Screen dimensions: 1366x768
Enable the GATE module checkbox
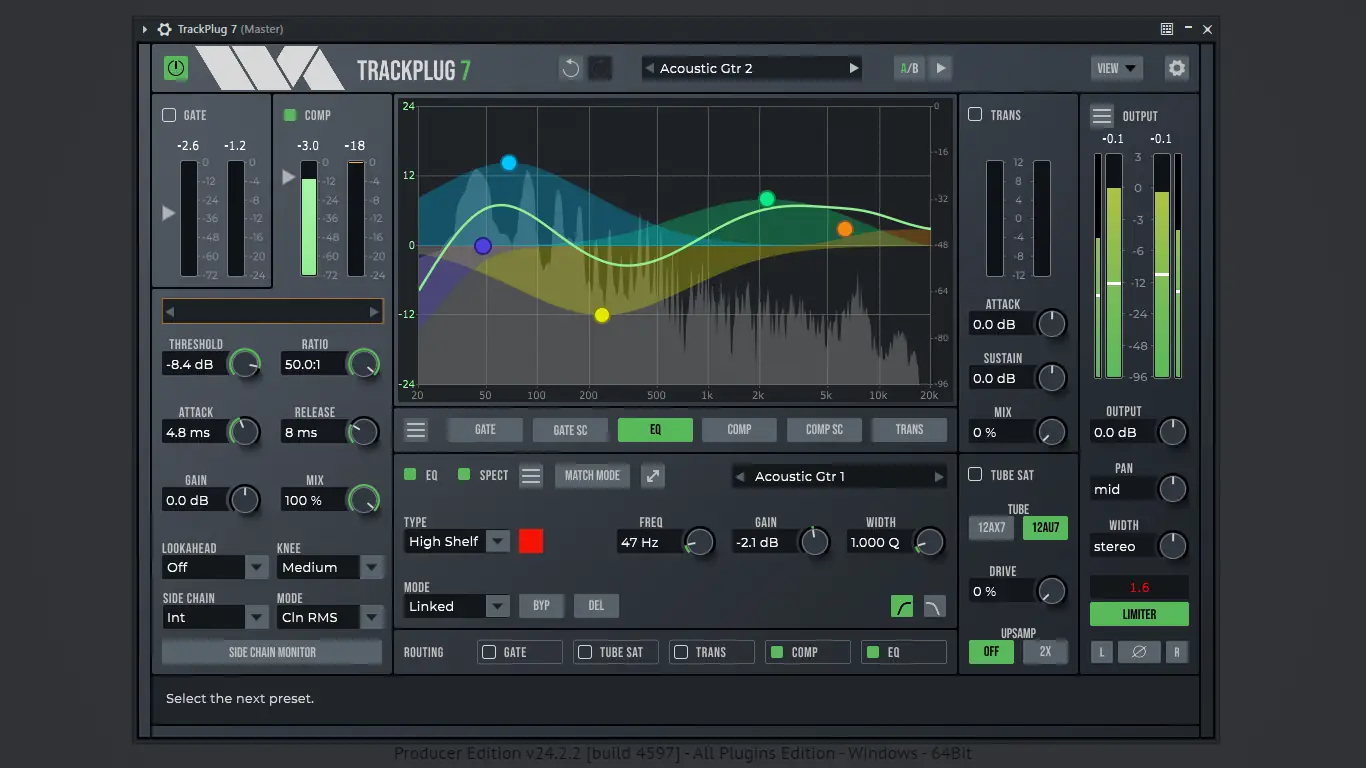(169, 114)
